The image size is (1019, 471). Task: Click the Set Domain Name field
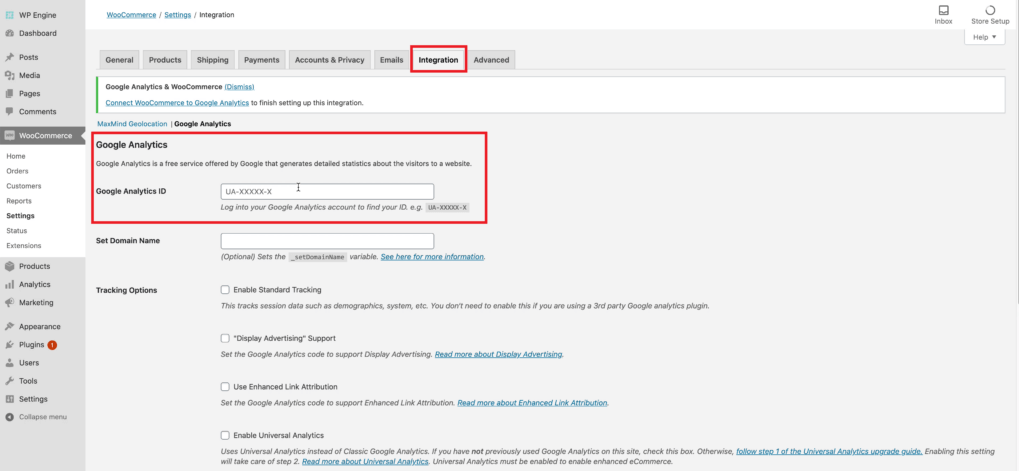tap(328, 241)
